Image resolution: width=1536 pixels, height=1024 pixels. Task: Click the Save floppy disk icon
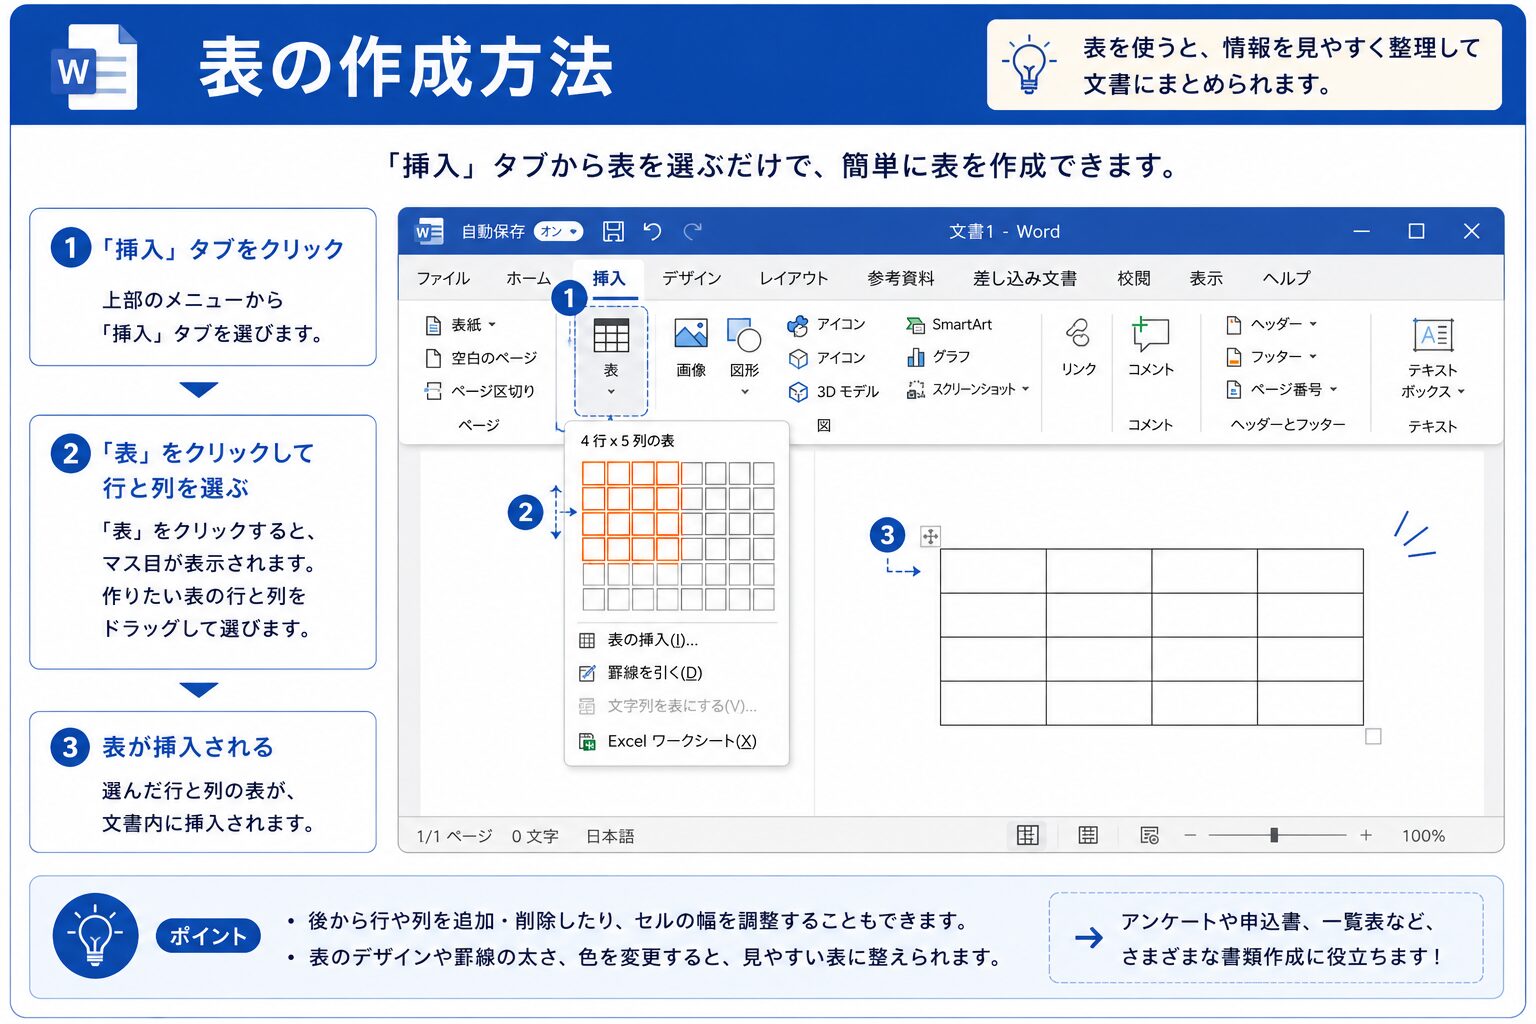pyautogui.click(x=613, y=231)
